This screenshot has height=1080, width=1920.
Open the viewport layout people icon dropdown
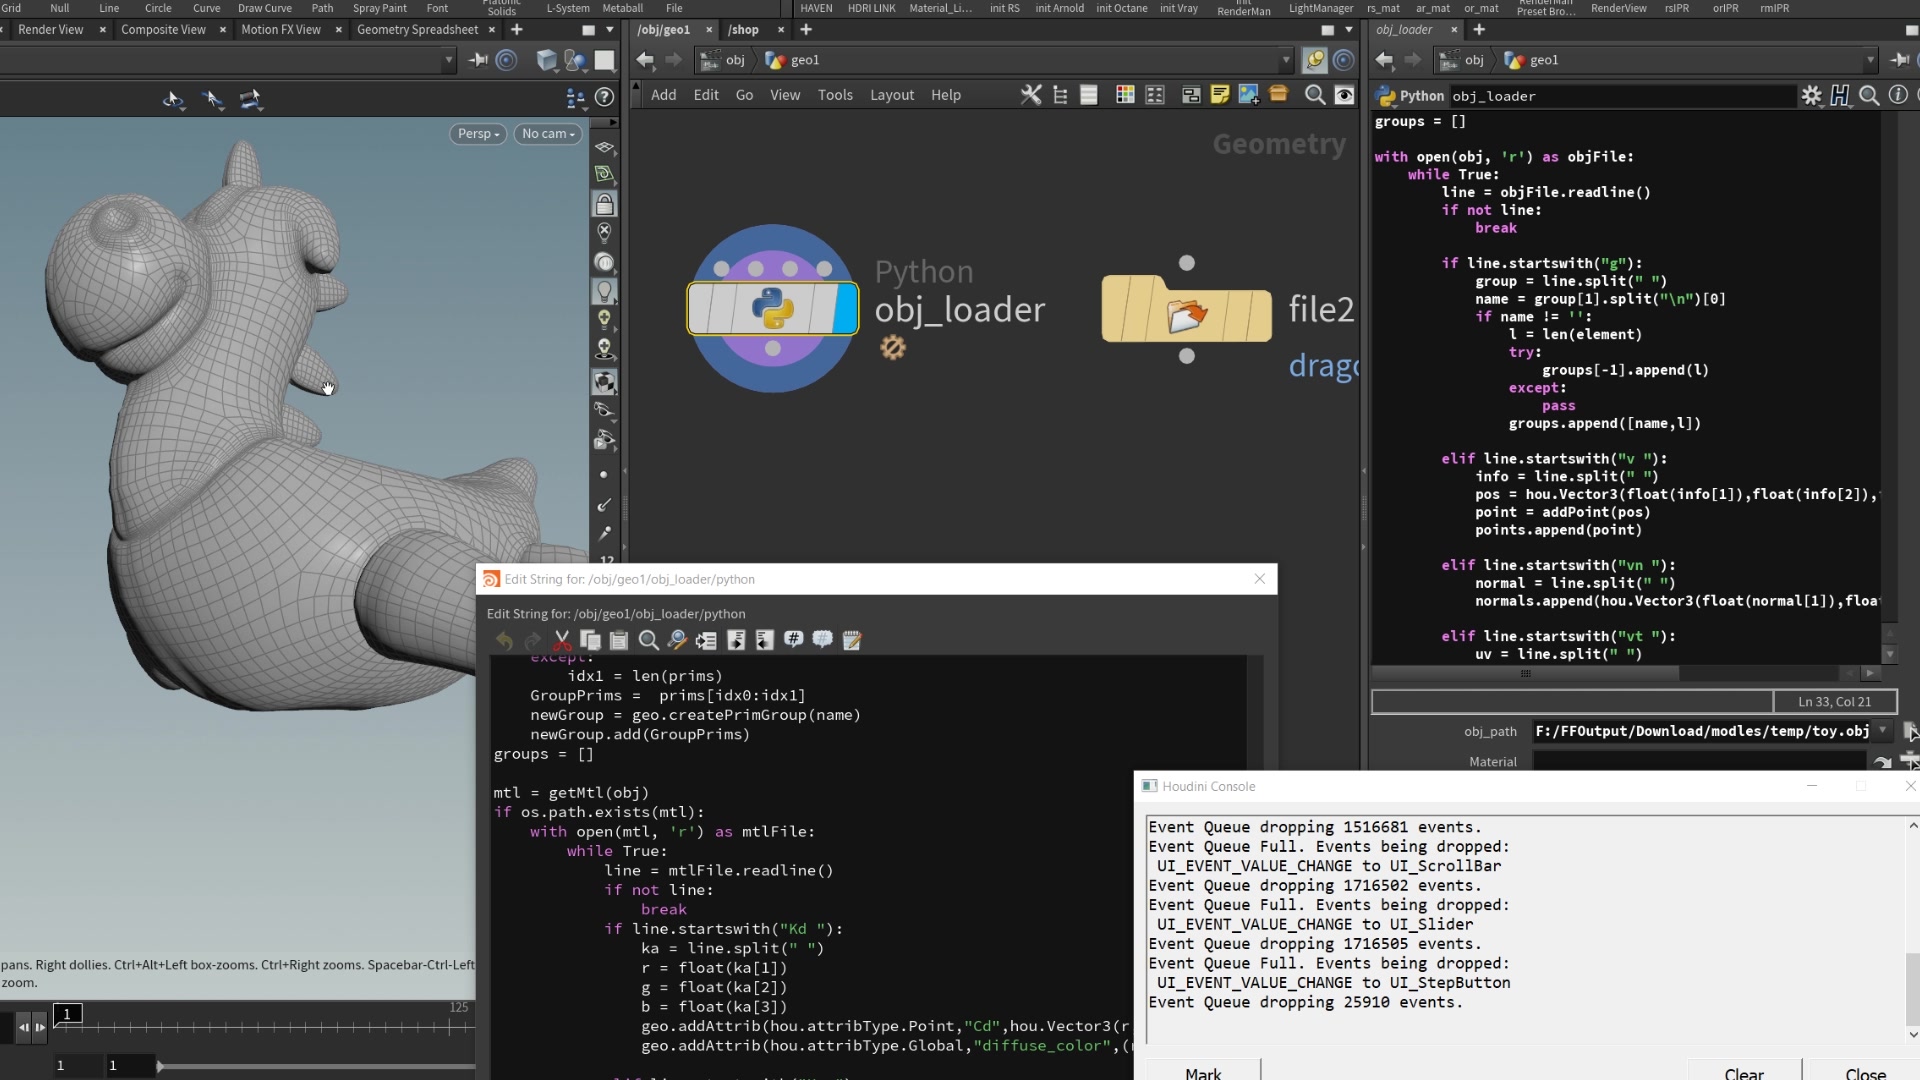tap(575, 97)
